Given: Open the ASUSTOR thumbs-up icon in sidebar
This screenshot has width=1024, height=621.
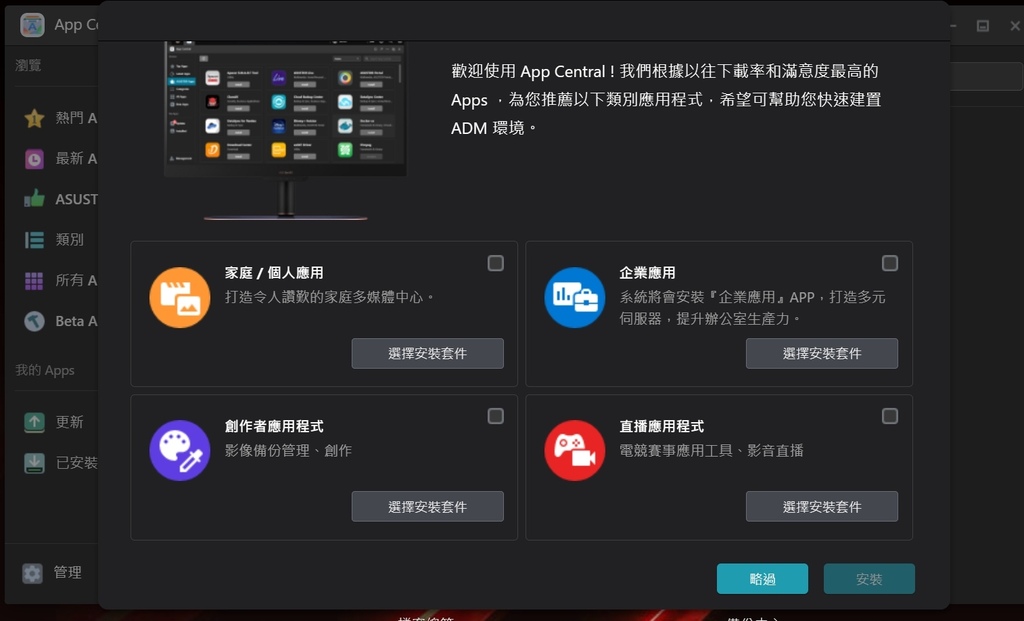Looking at the screenshot, I should 34,199.
